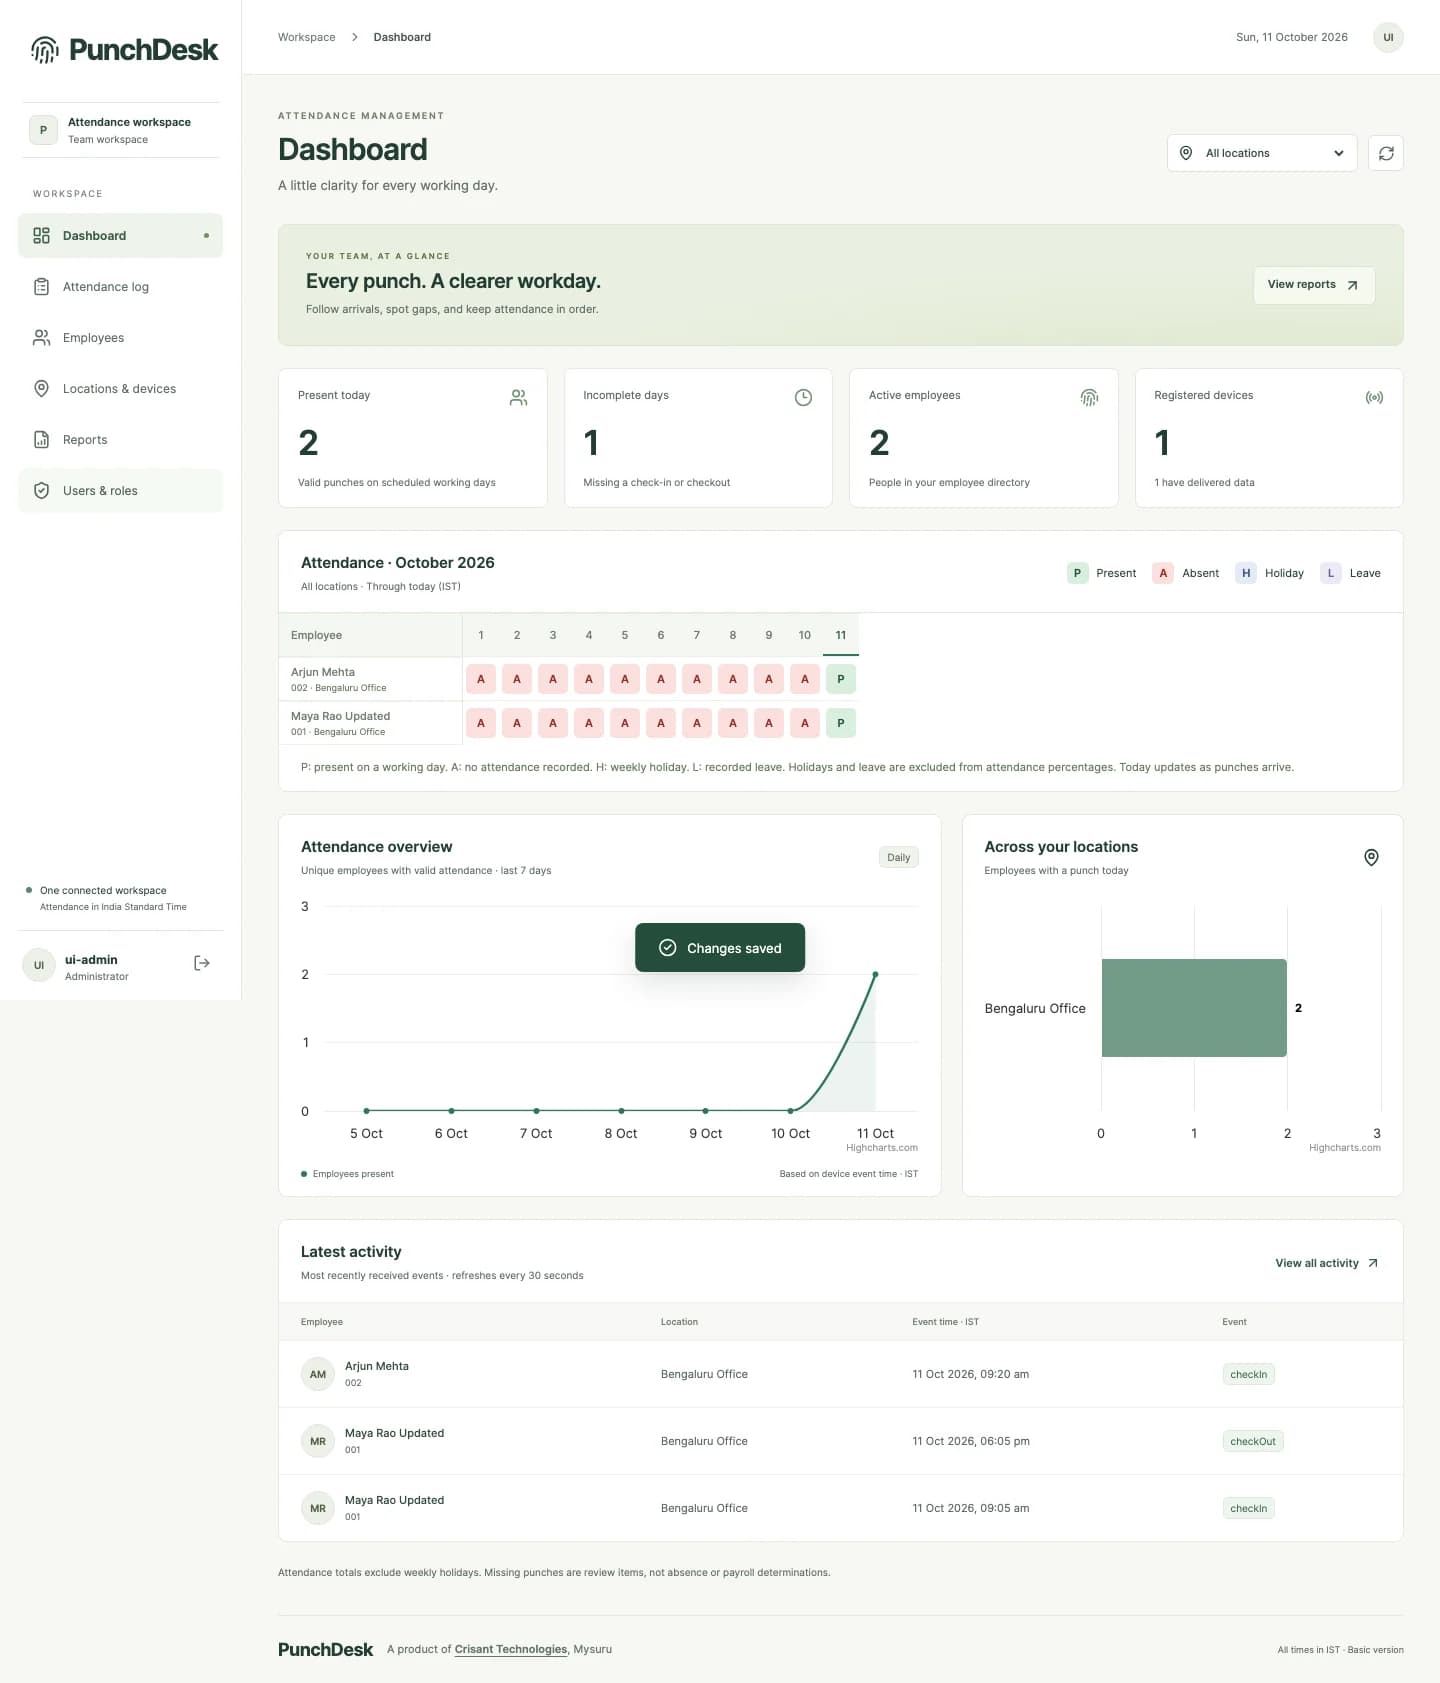Click the Changes saved toast notification
Image resolution: width=1440 pixels, height=1683 pixels.
tap(720, 948)
